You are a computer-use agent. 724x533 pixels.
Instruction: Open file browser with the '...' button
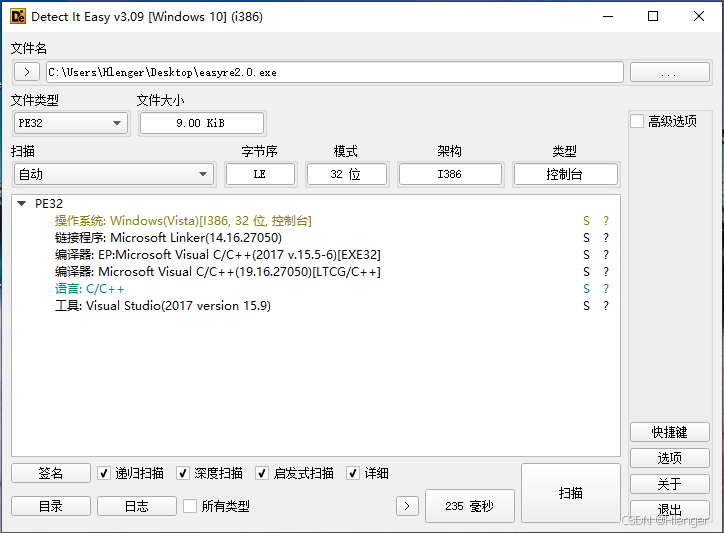coord(670,72)
